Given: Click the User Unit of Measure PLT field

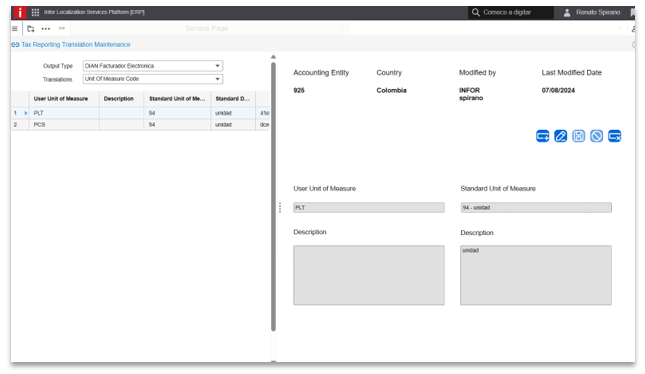Looking at the screenshot, I should coord(369,208).
